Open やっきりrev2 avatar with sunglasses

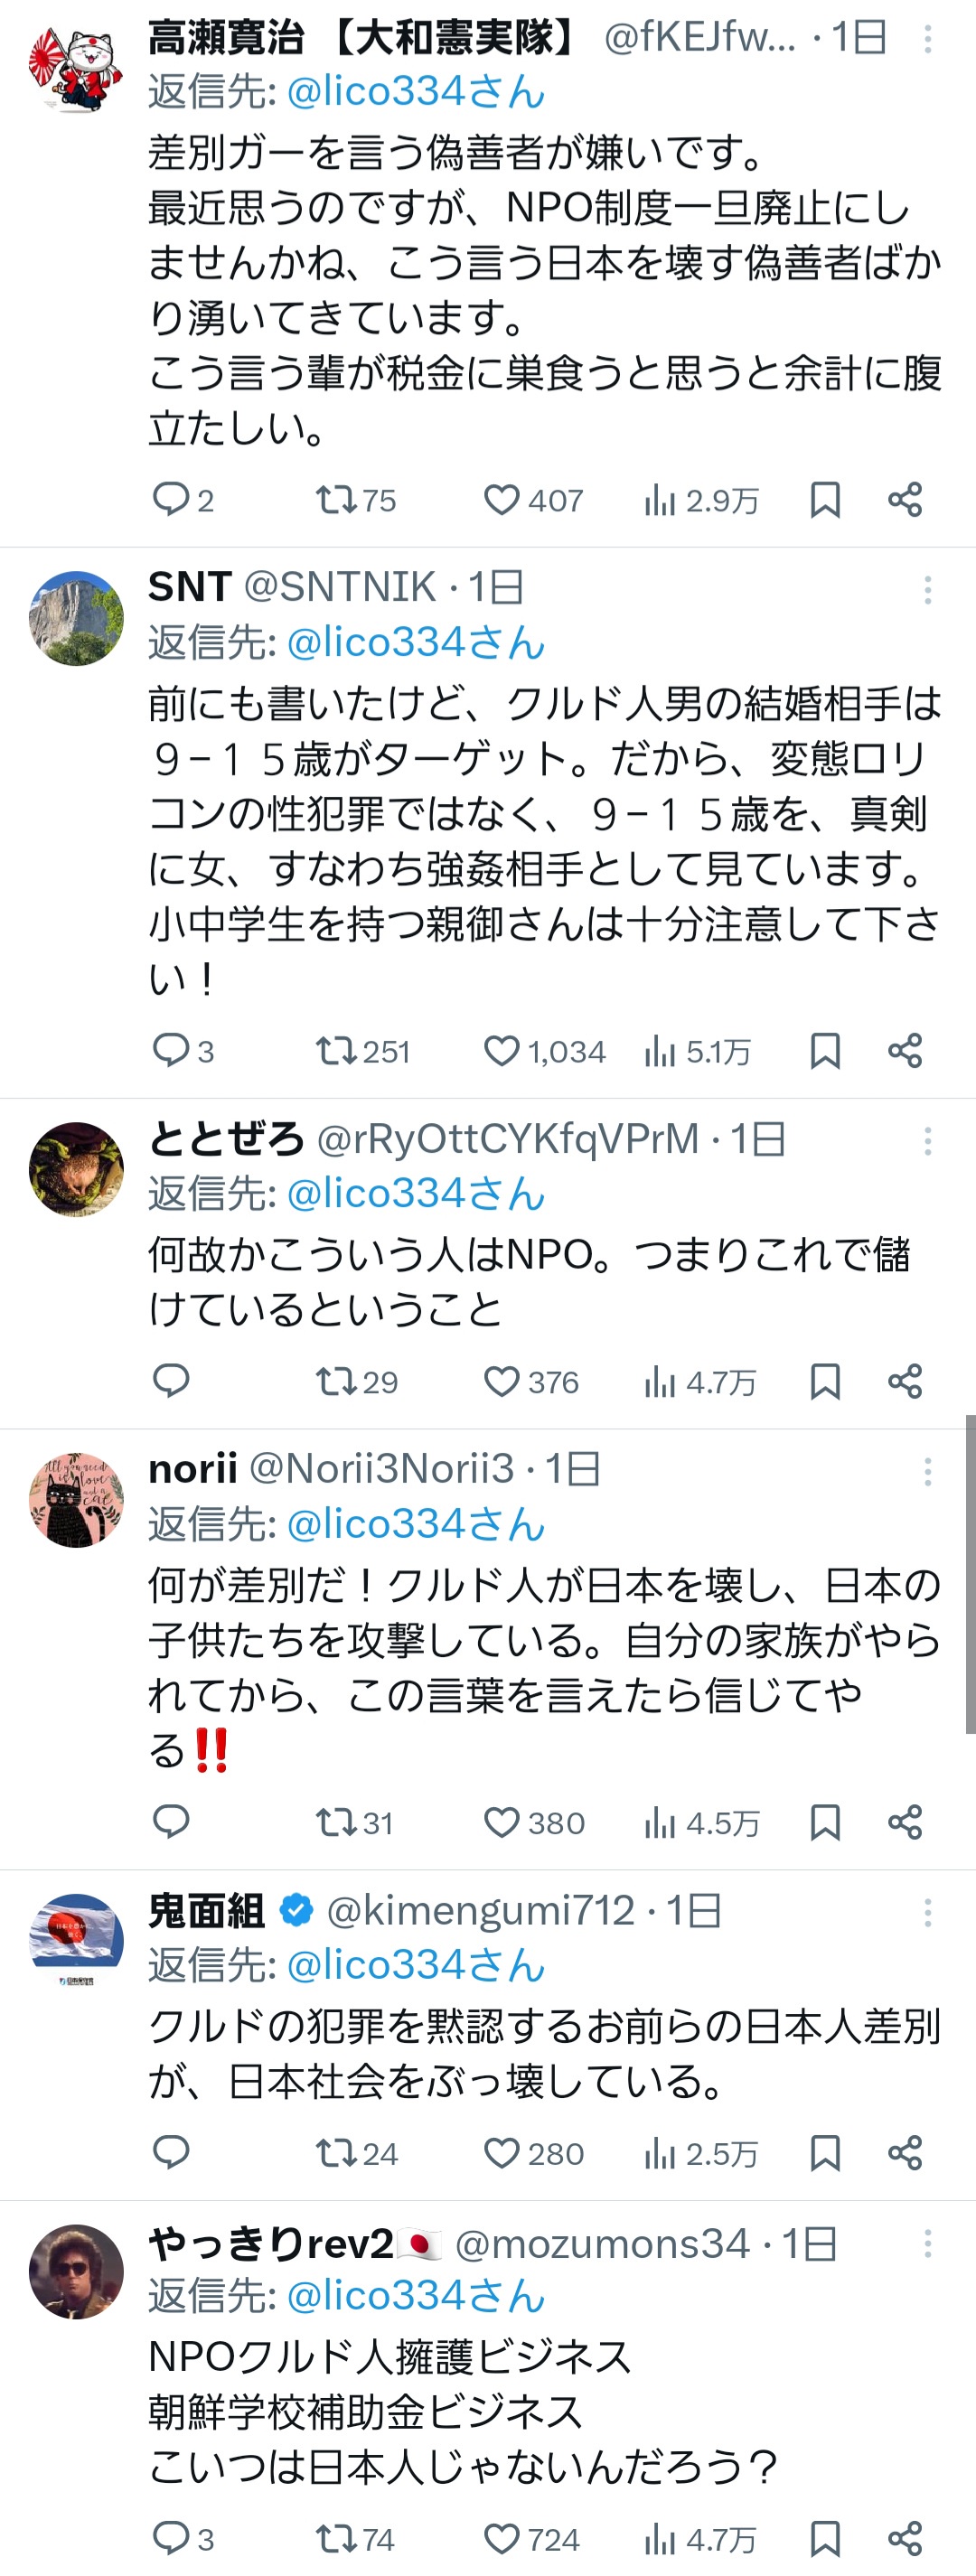point(76,2271)
